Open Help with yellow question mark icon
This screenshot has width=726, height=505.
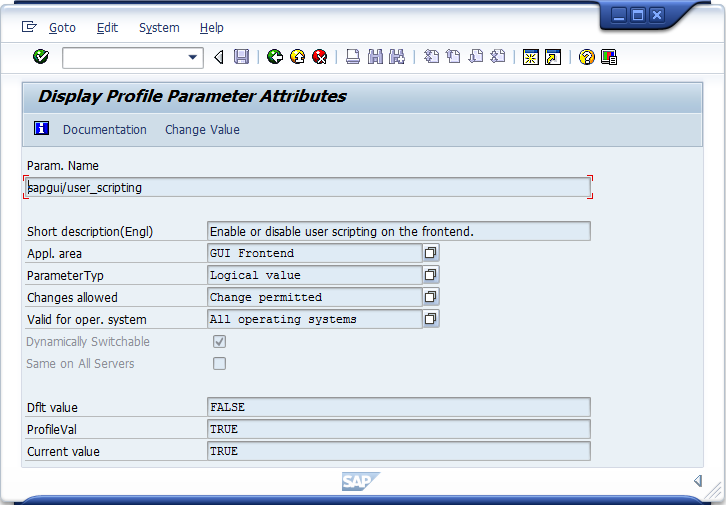click(x=587, y=57)
